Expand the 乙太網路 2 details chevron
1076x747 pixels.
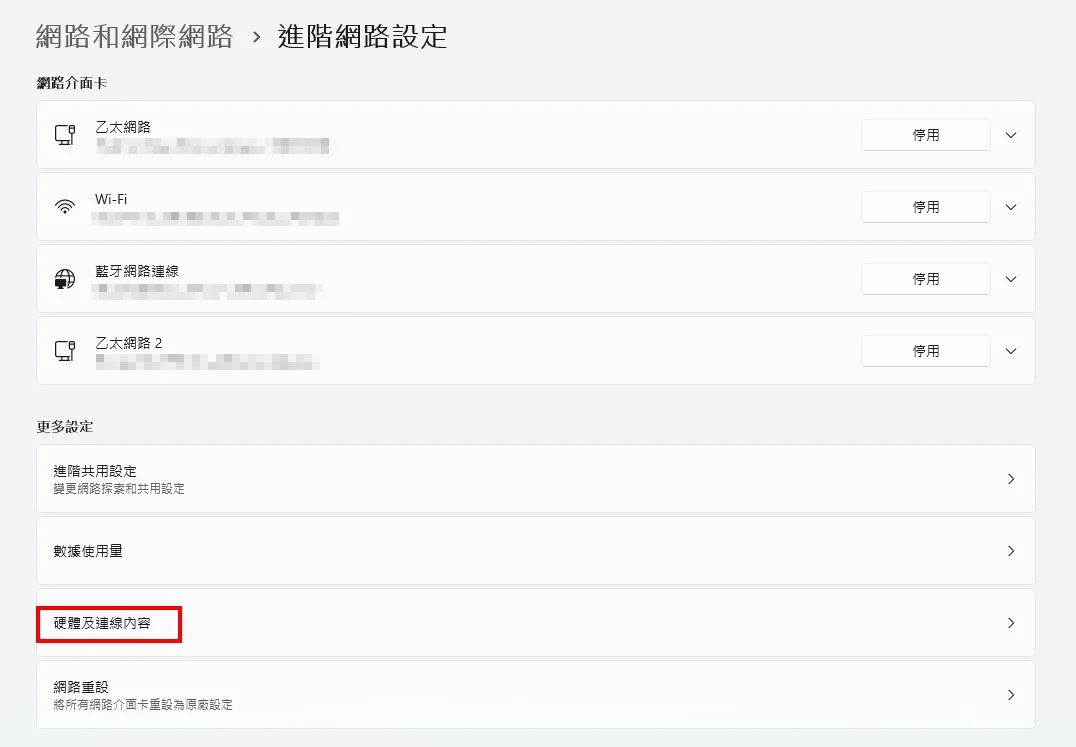1011,351
